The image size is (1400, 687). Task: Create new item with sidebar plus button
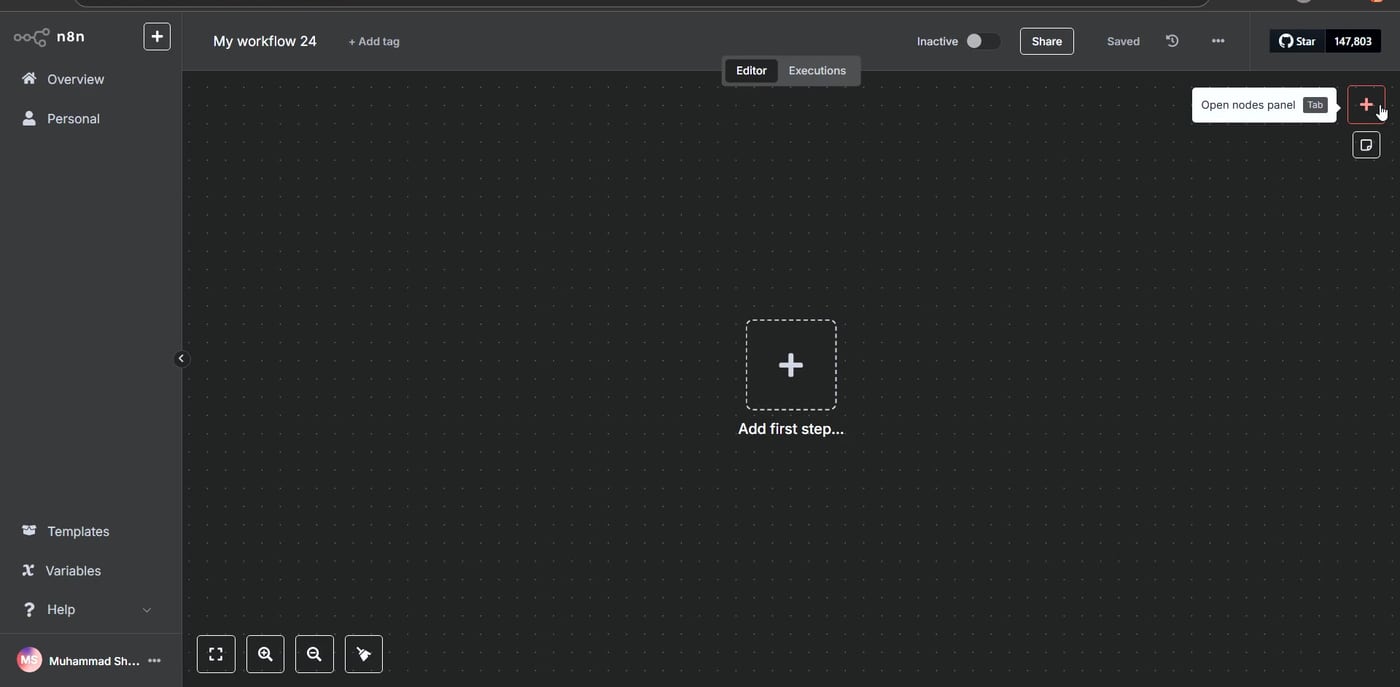point(157,37)
